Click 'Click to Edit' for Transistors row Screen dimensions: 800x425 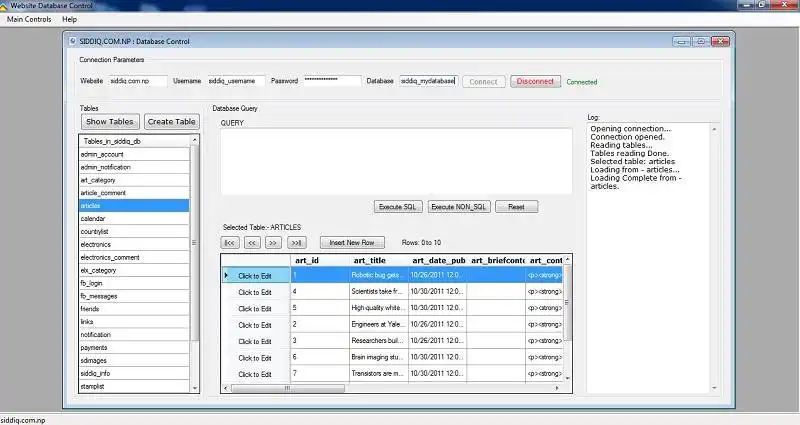(255, 374)
